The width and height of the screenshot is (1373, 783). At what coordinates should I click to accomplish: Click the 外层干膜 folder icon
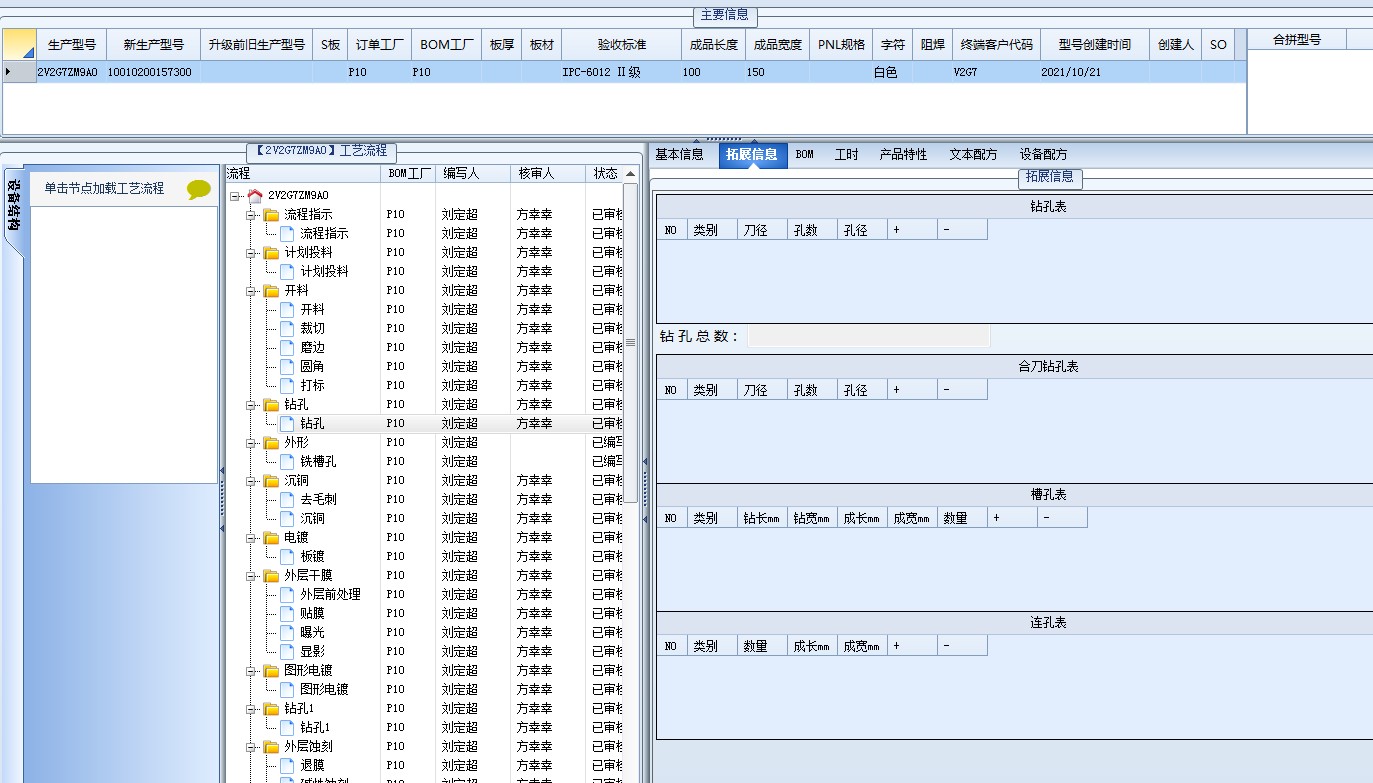click(271, 575)
